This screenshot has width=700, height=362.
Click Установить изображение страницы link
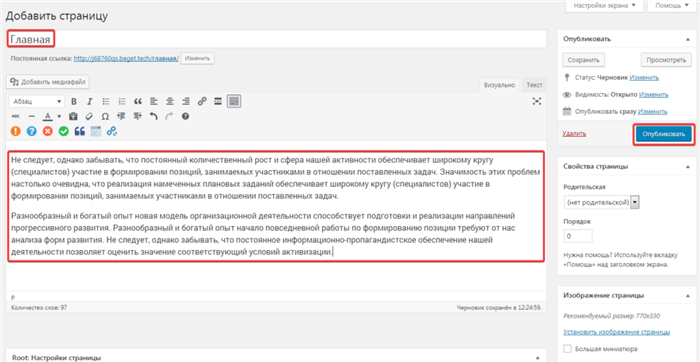617,332
